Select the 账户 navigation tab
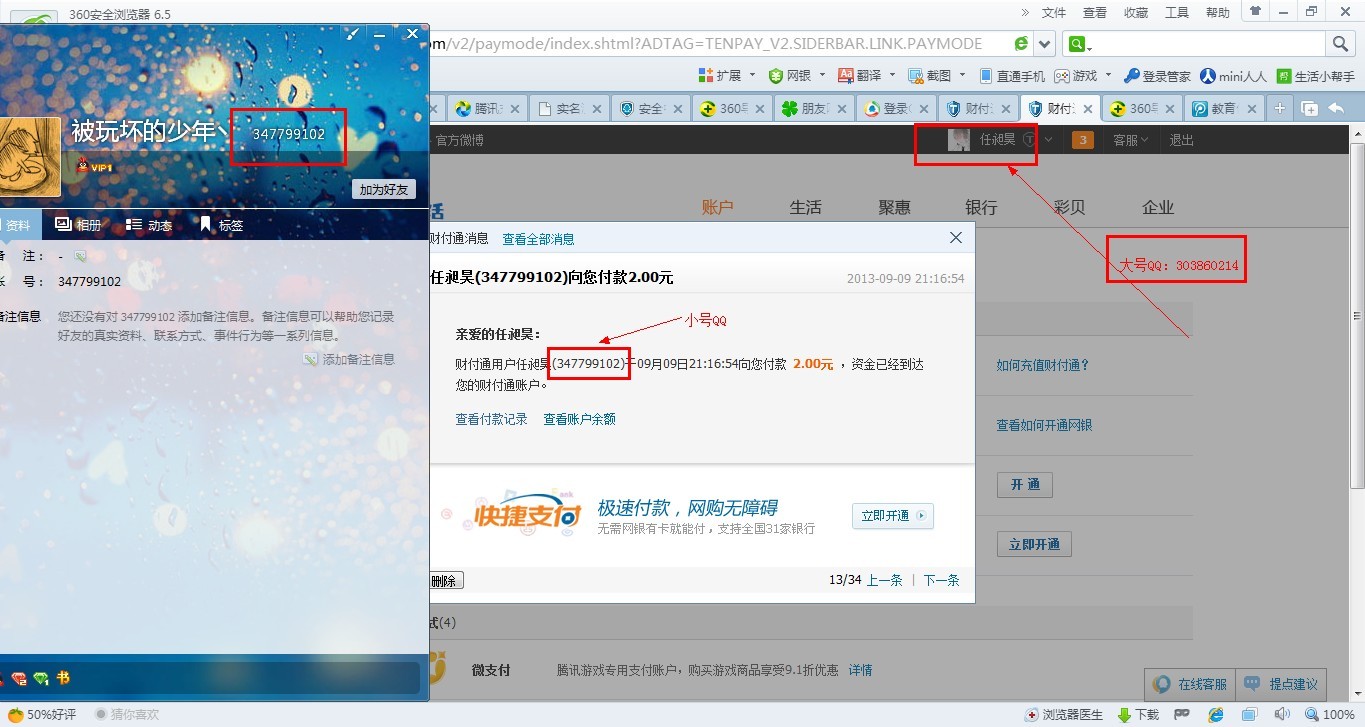This screenshot has width=1365, height=727. pos(717,207)
